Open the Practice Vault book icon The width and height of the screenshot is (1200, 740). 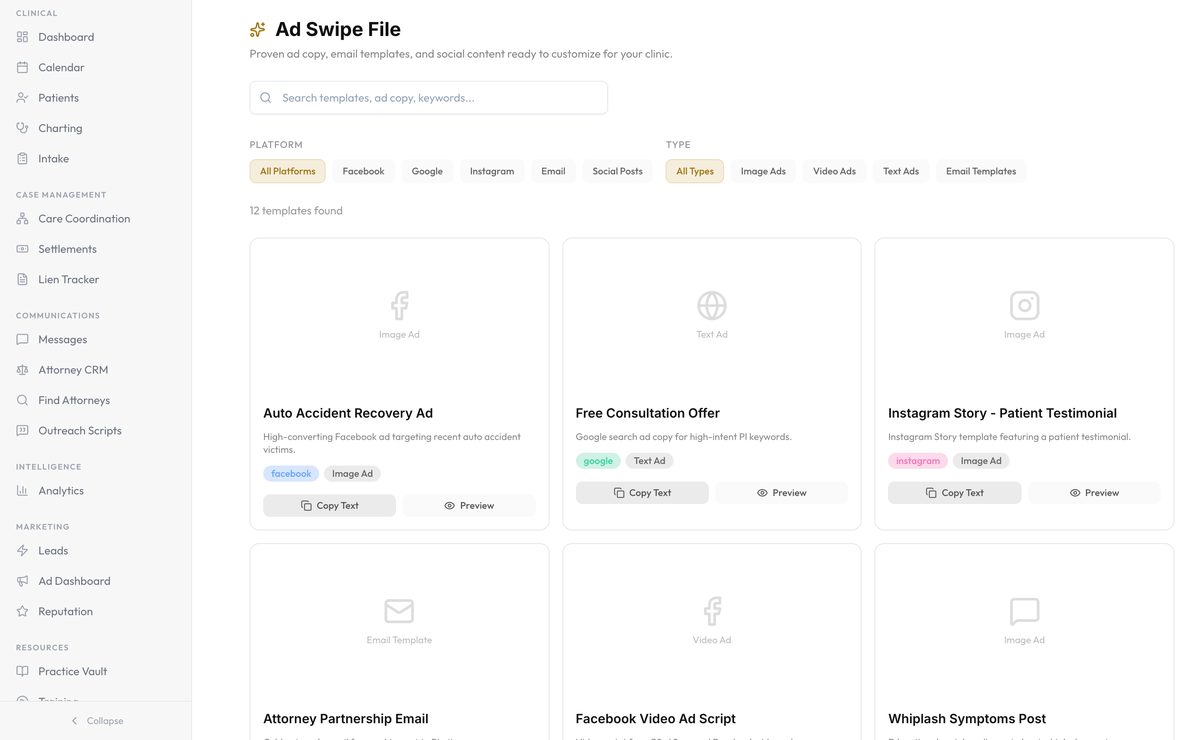23,671
